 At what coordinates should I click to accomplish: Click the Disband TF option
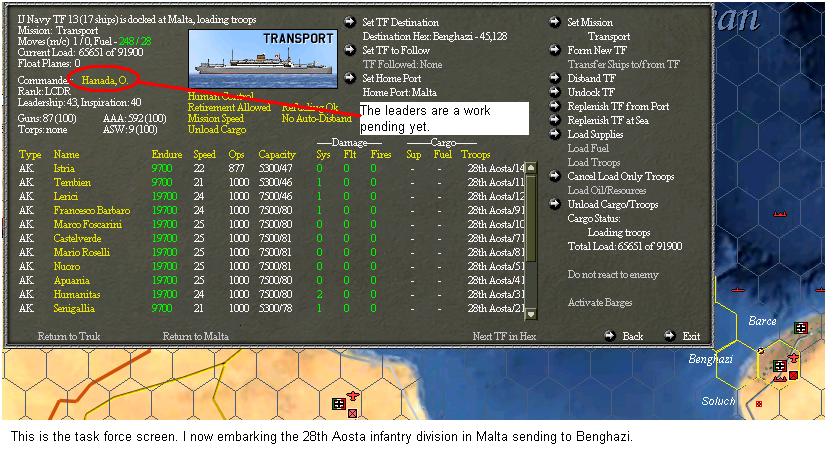pyautogui.click(x=591, y=78)
